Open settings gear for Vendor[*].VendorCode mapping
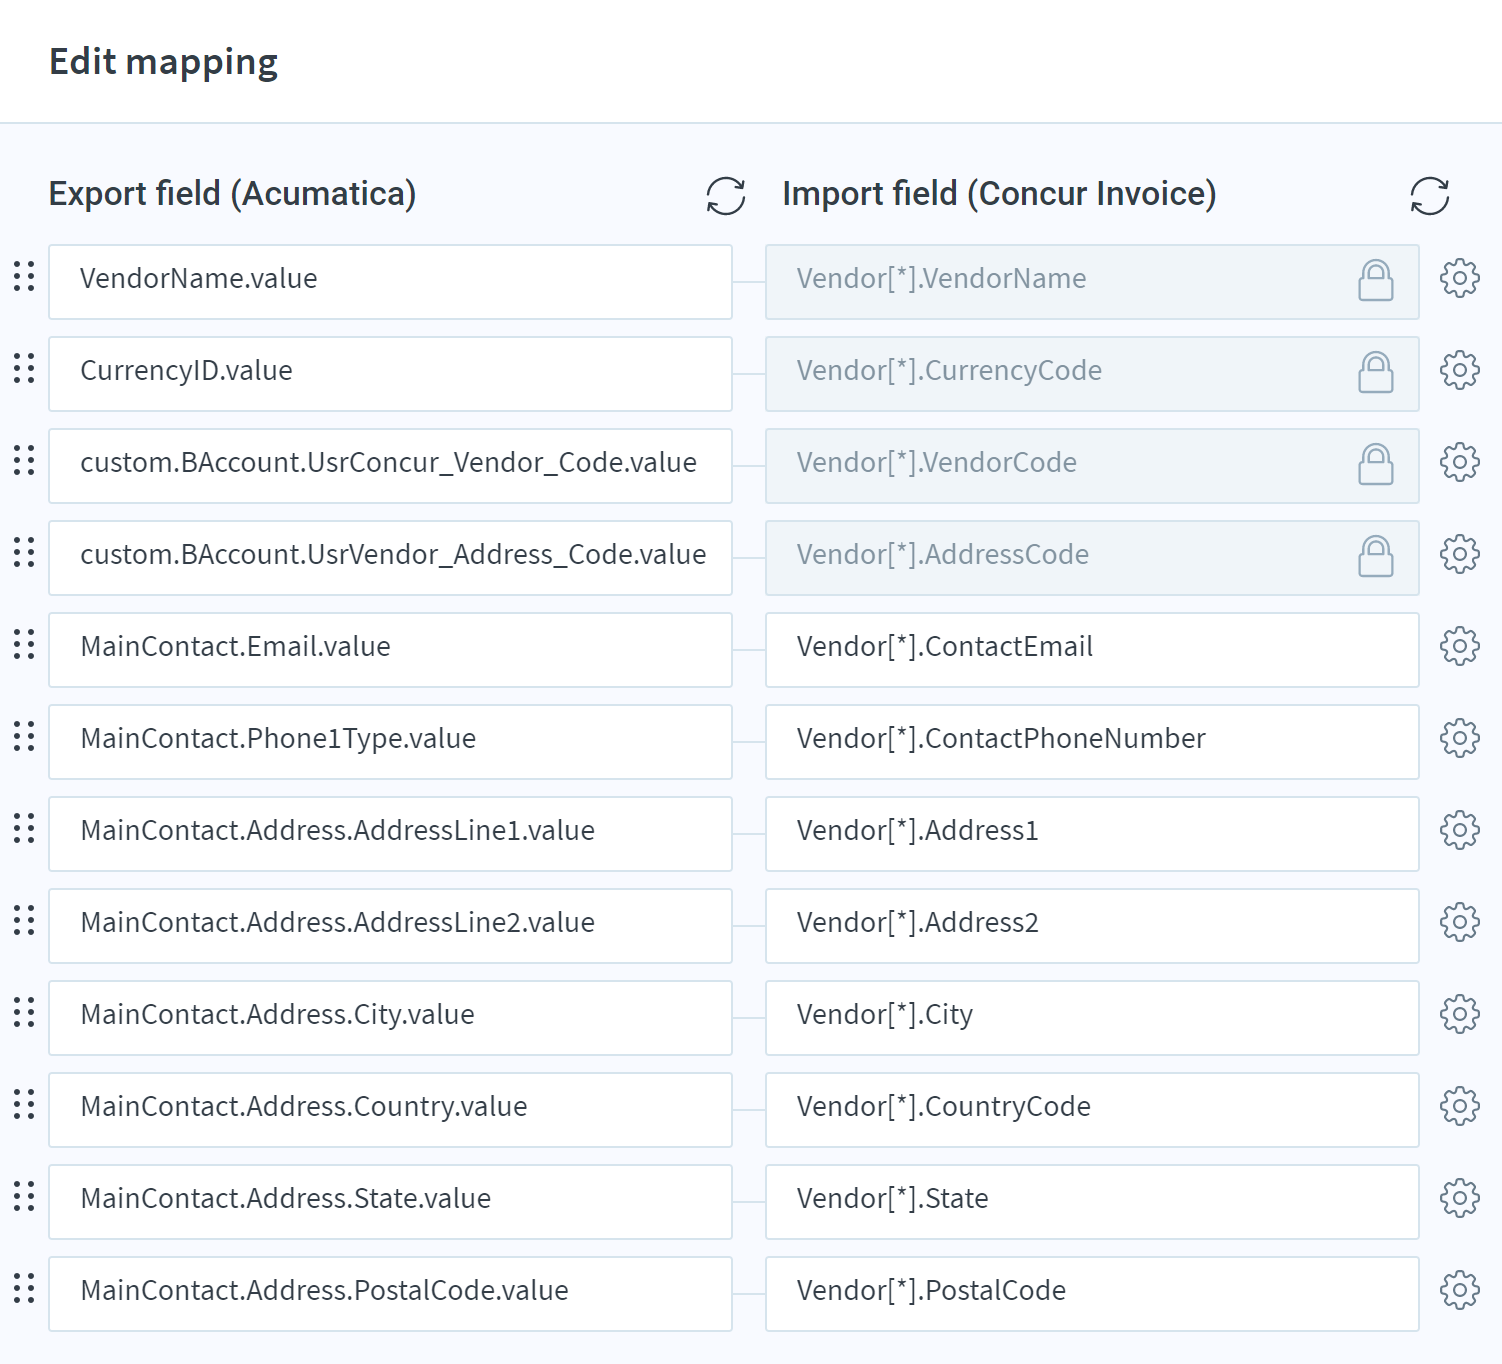The width and height of the screenshot is (1502, 1364). click(x=1460, y=462)
